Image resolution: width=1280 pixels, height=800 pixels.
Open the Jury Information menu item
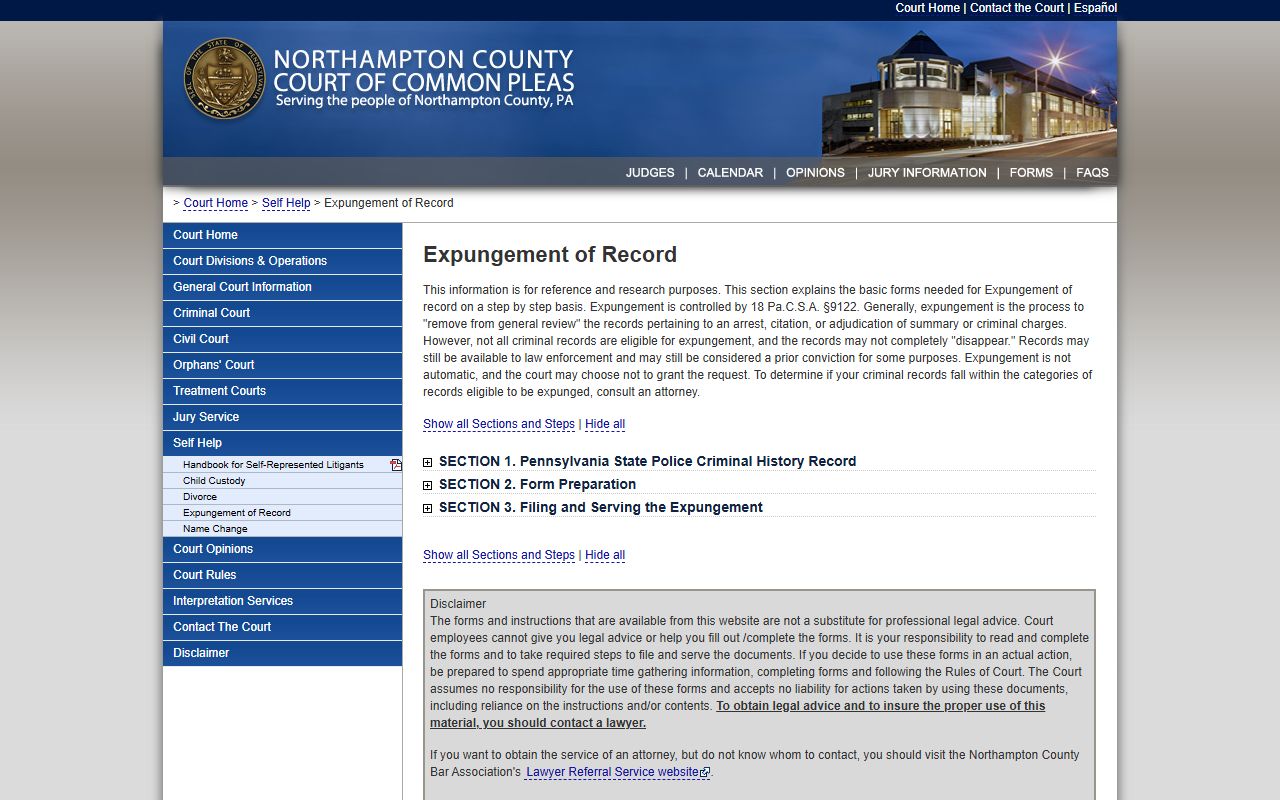click(x=927, y=173)
